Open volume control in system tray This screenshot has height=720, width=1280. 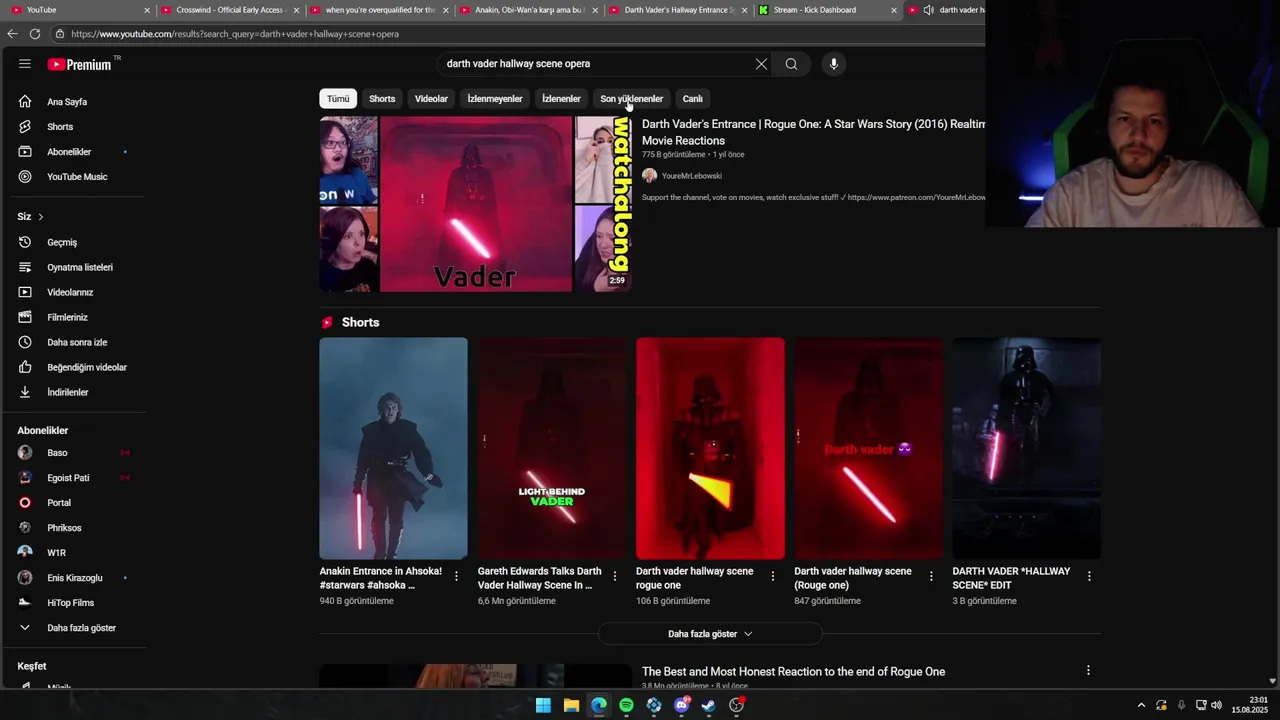click(1216, 705)
